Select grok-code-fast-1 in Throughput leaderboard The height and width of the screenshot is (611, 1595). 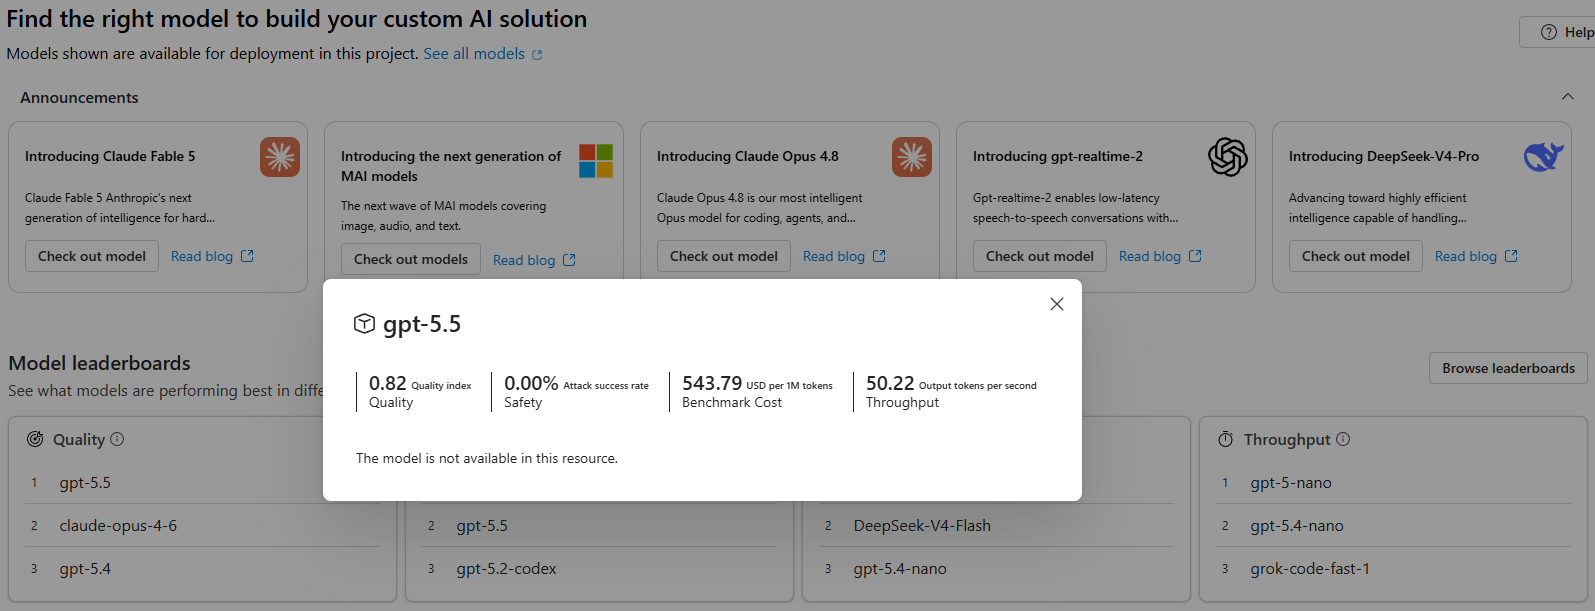(1310, 569)
